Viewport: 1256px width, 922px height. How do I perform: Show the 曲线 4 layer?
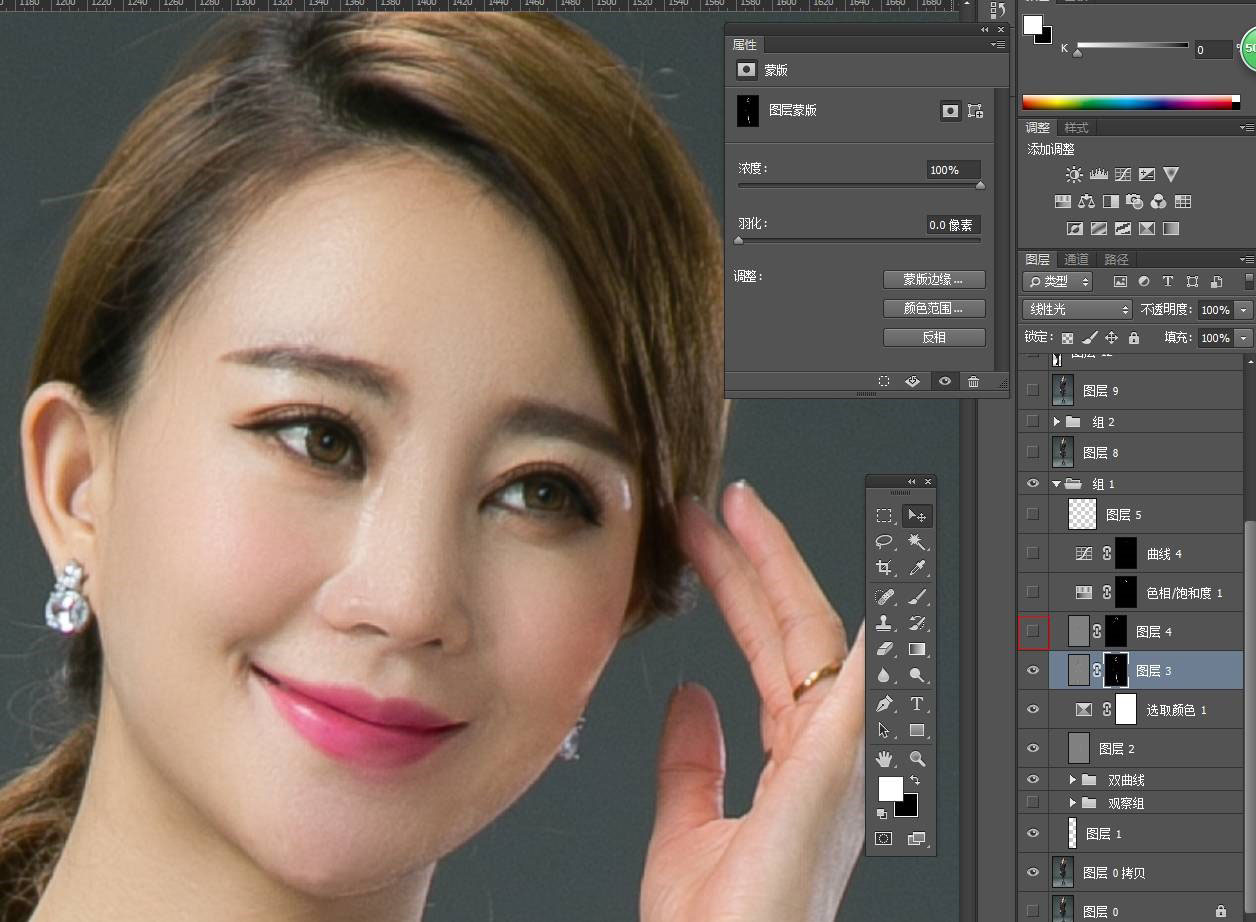(x=1033, y=553)
